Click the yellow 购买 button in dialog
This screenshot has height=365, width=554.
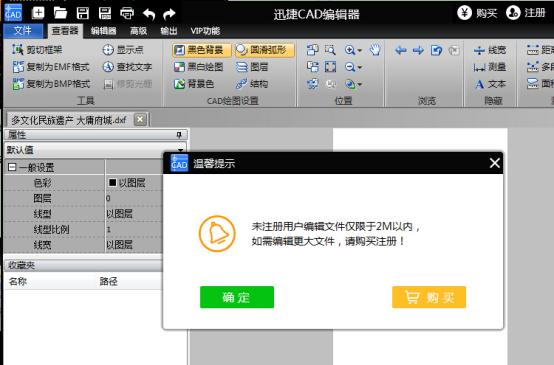[429, 297]
